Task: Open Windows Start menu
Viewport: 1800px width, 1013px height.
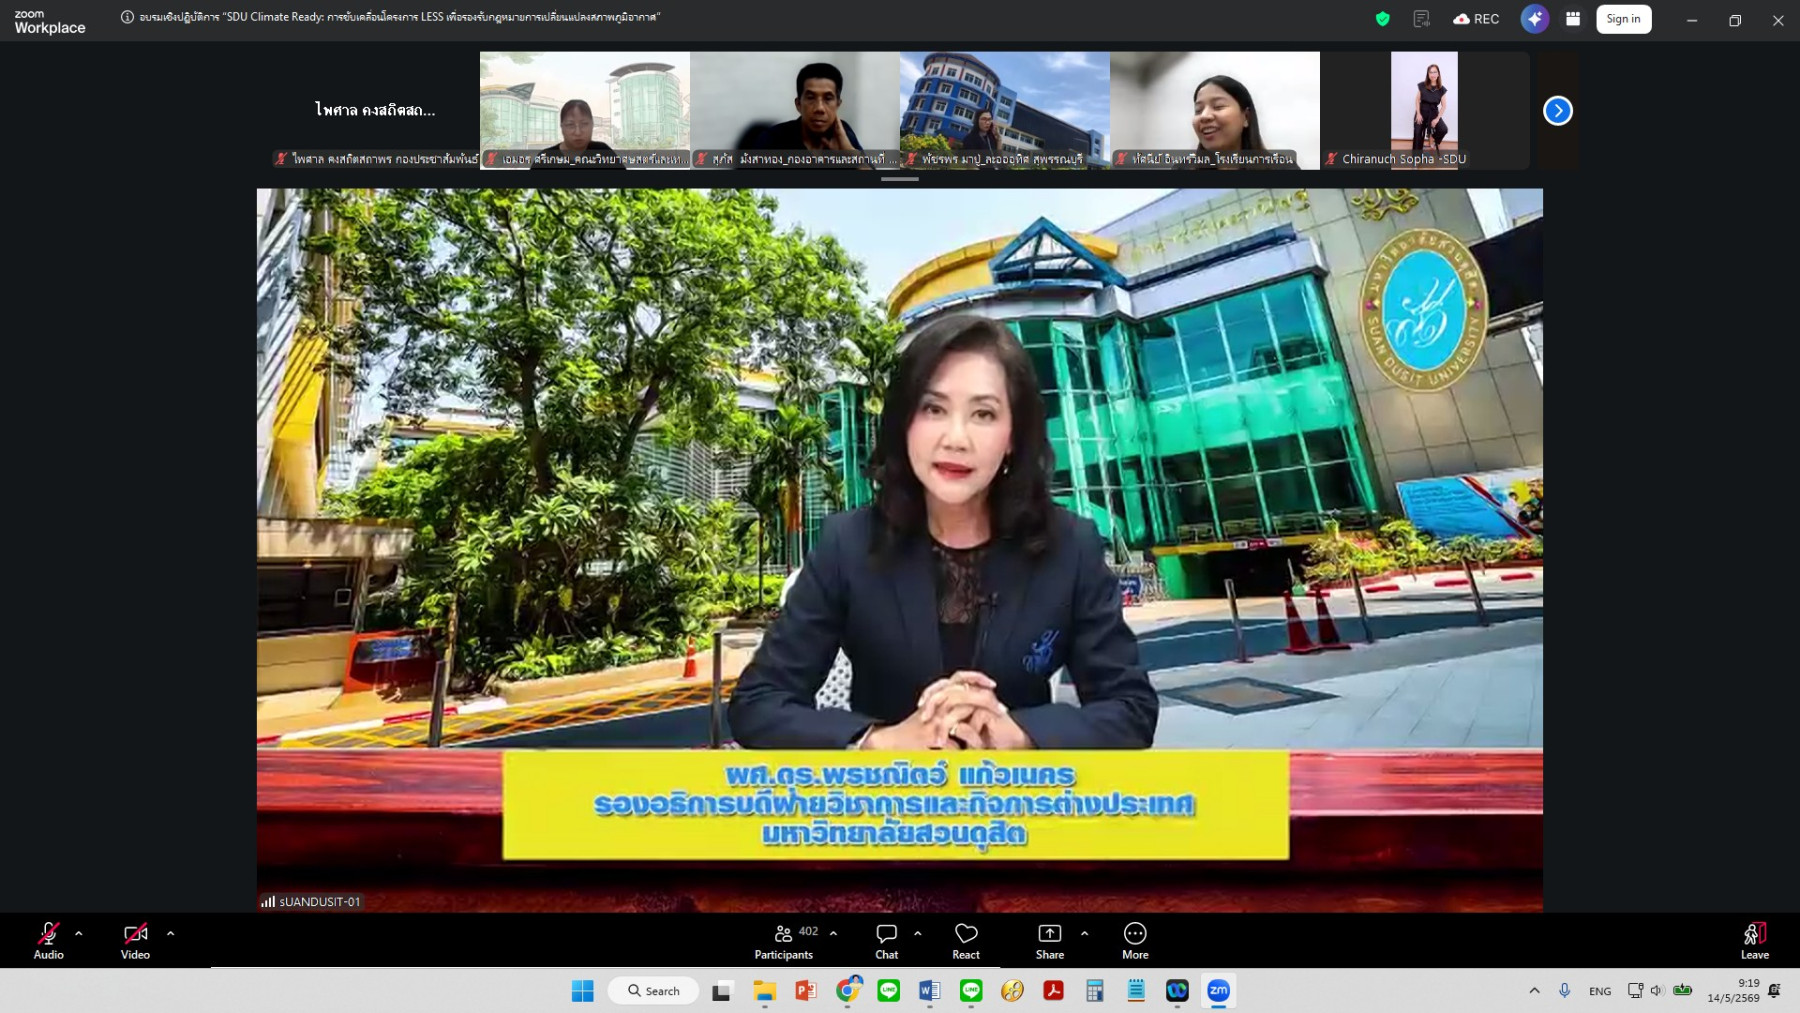Action: tap(583, 991)
